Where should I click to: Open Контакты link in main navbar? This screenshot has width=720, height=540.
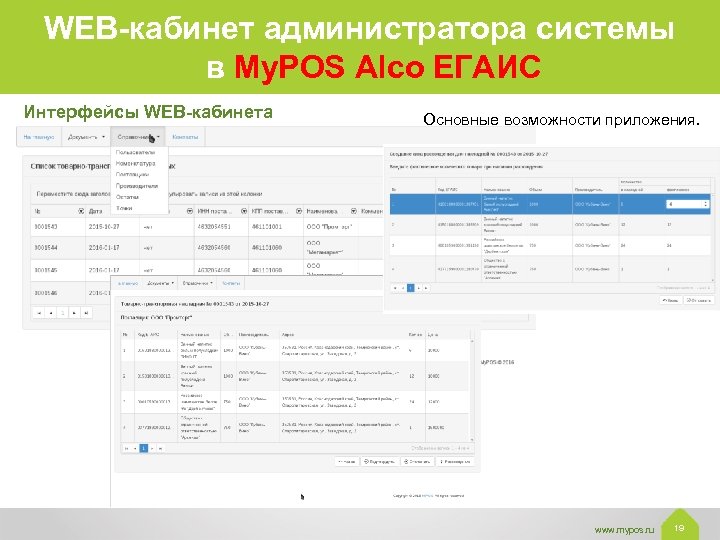[x=185, y=137]
